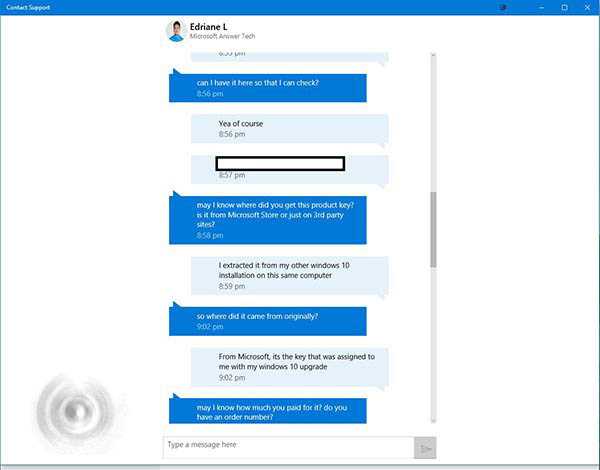Click 'Microsoft Answer Tech' subtitle
Viewport: 600px width, 470px height.
click(x=222, y=36)
